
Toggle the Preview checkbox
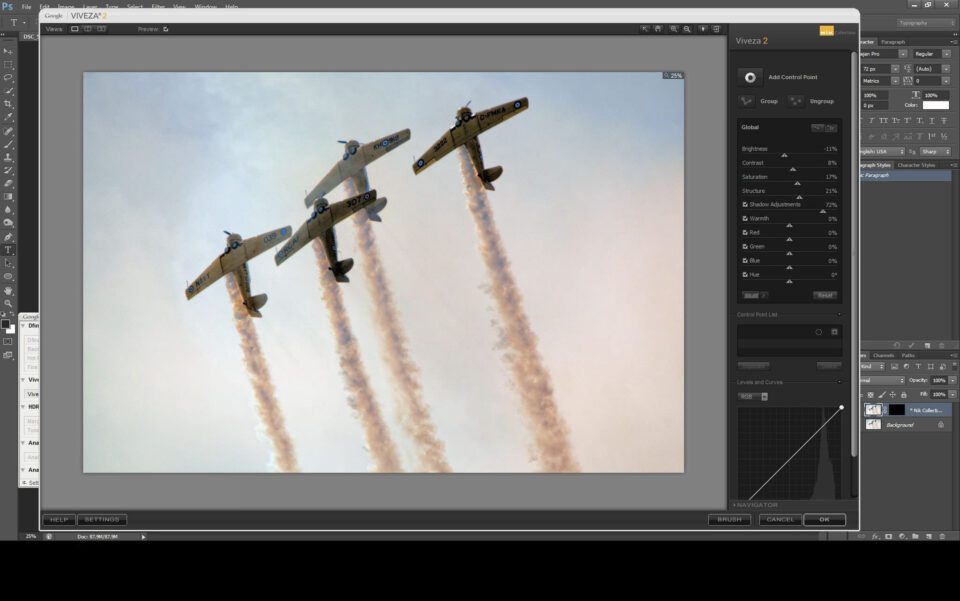(x=165, y=29)
